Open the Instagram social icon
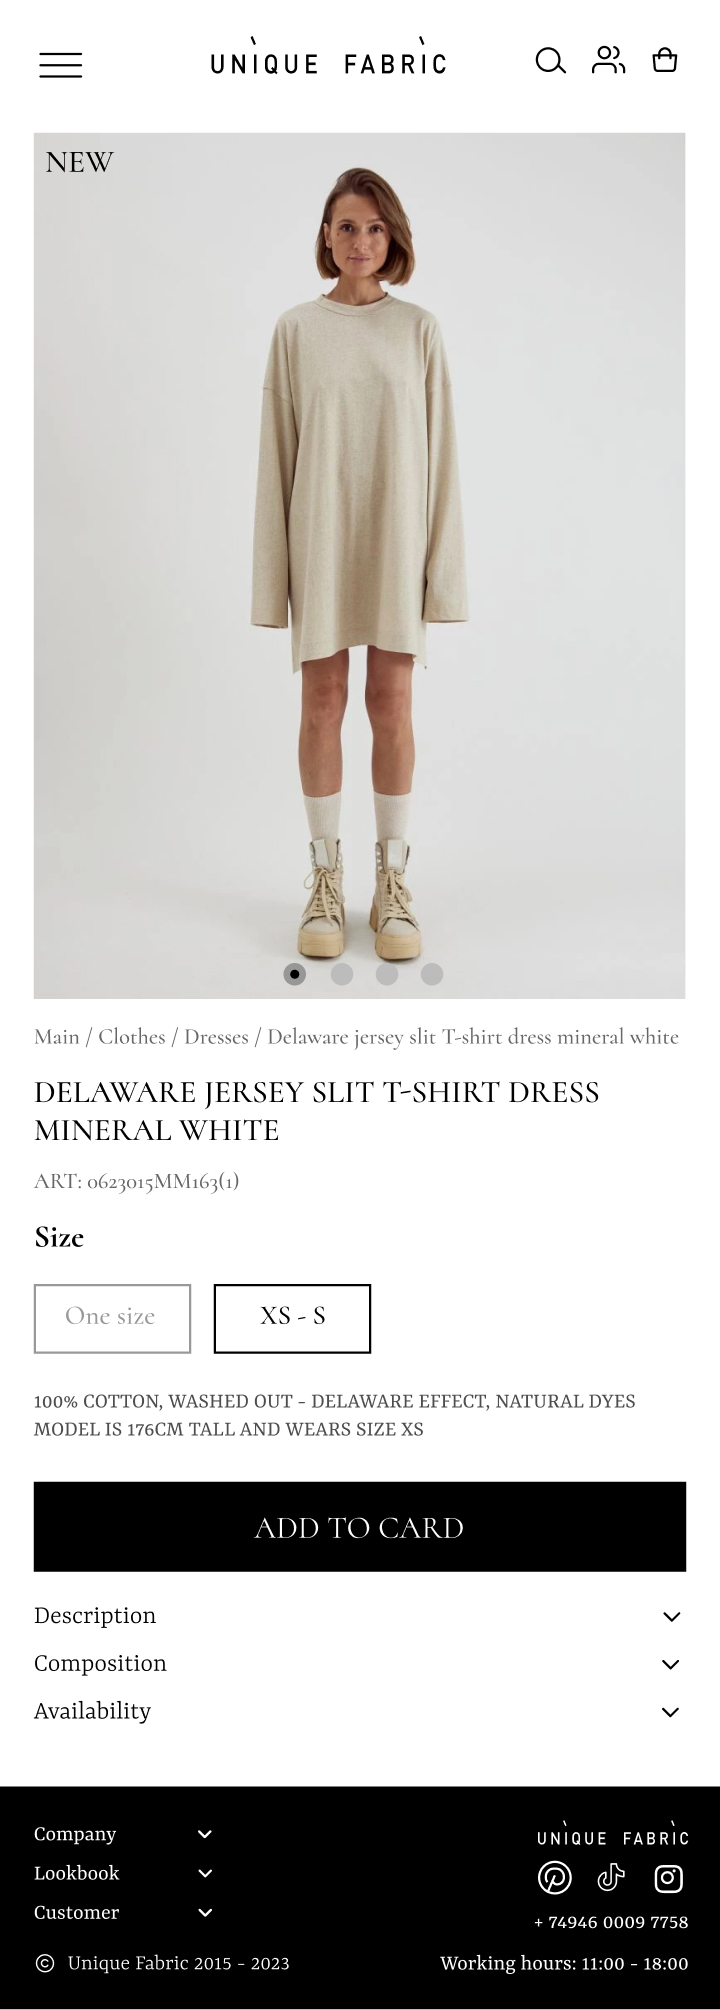The image size is (720, 2010). (668, 1878)
